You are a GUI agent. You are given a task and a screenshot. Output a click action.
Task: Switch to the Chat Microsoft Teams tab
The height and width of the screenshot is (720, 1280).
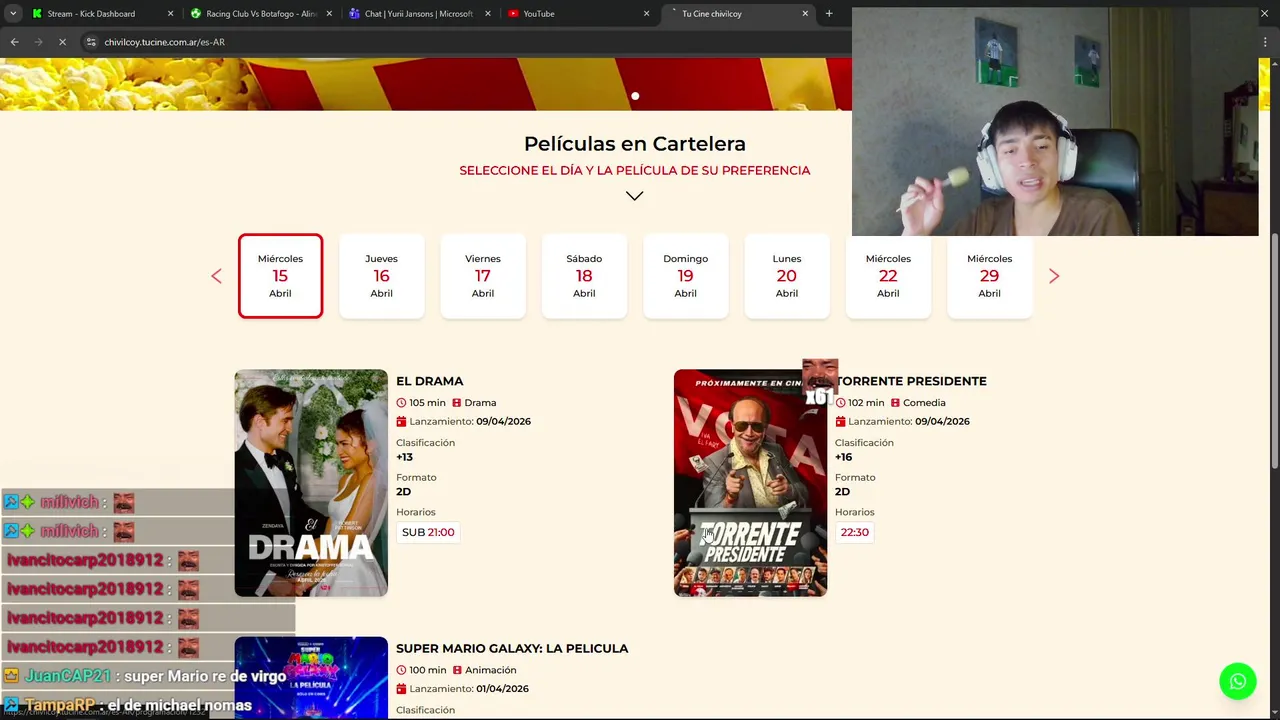point(418,14)
